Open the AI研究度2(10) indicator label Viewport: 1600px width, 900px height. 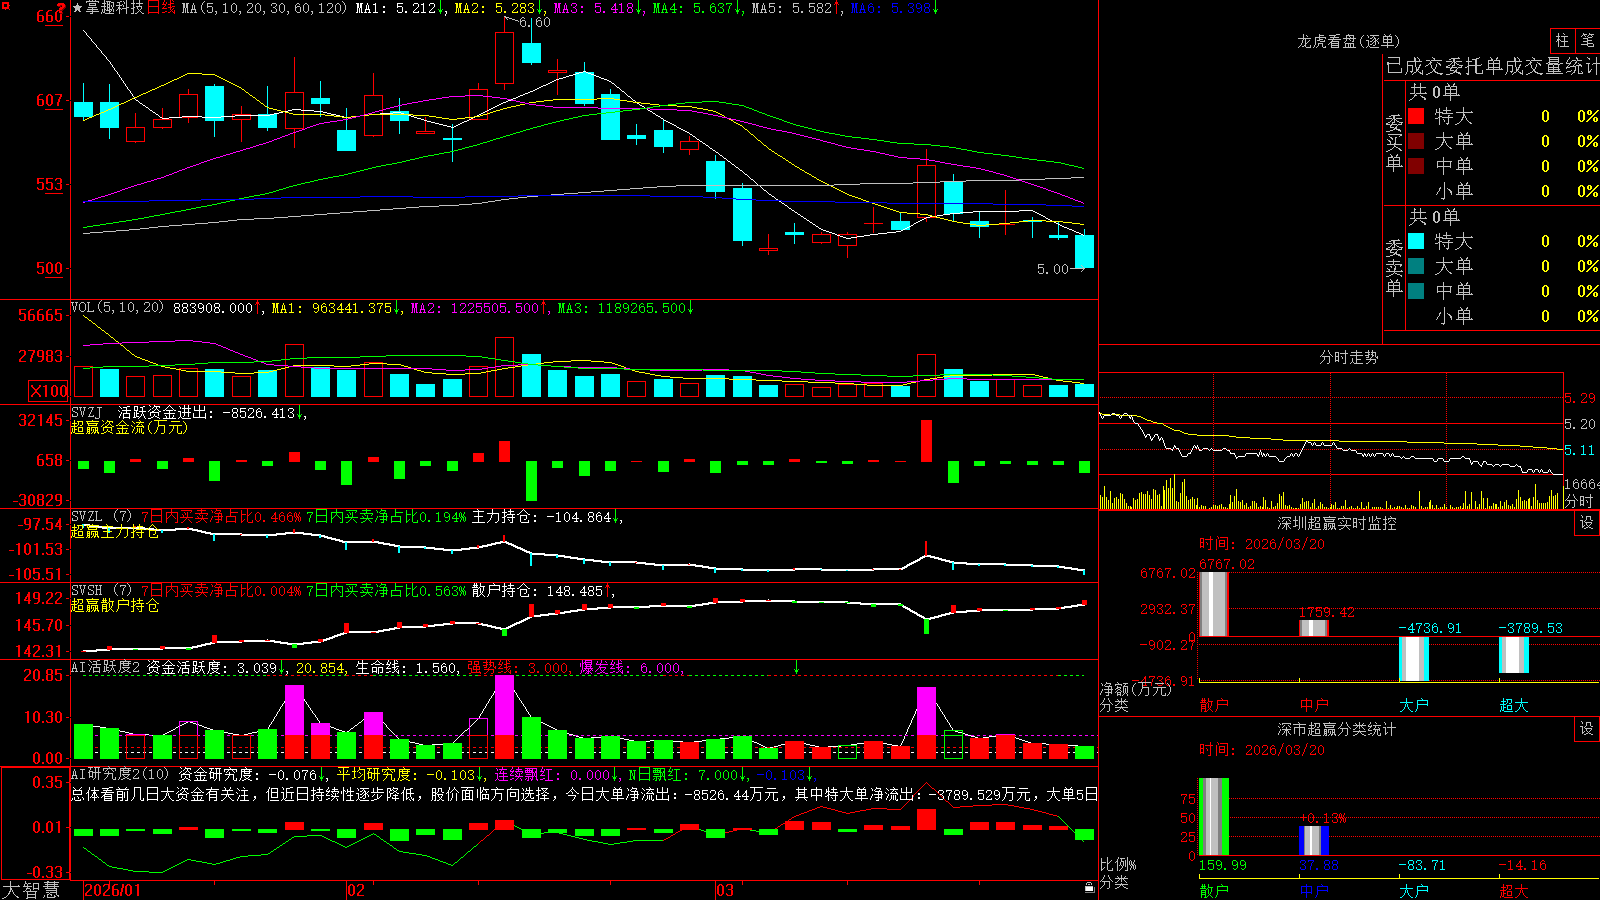click(121, 774)
